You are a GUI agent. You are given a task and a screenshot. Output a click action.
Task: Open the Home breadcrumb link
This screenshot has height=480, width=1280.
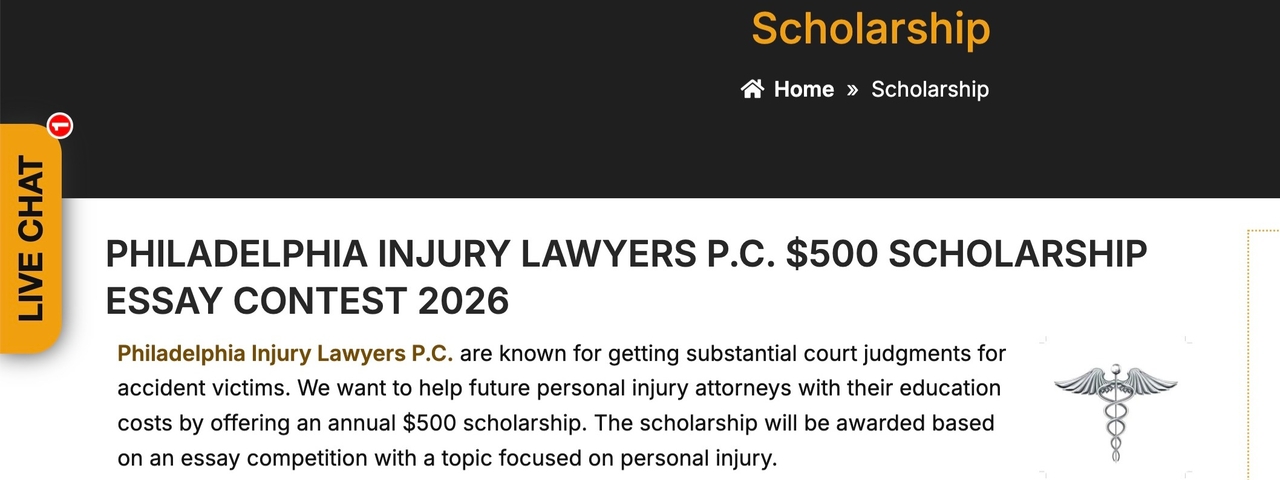(x=803, y=89)
